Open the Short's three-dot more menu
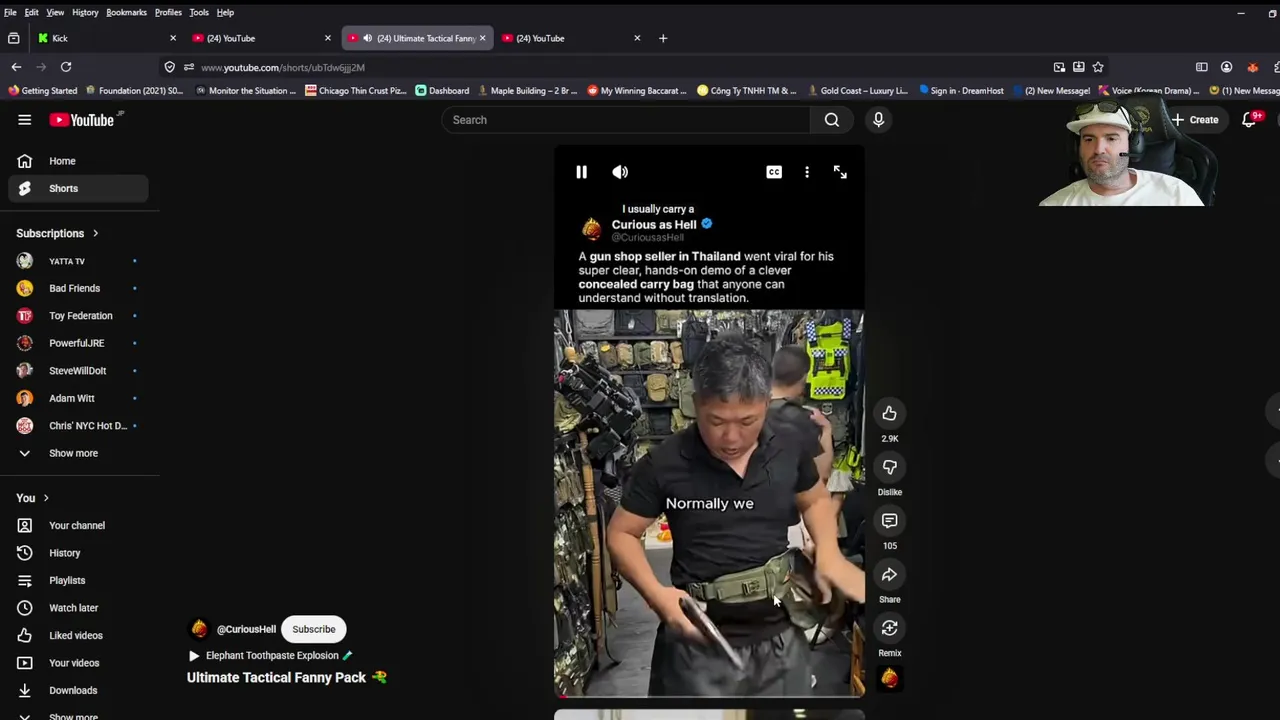Viewport: 1280px width, 720px height. (x=807, y=172)
